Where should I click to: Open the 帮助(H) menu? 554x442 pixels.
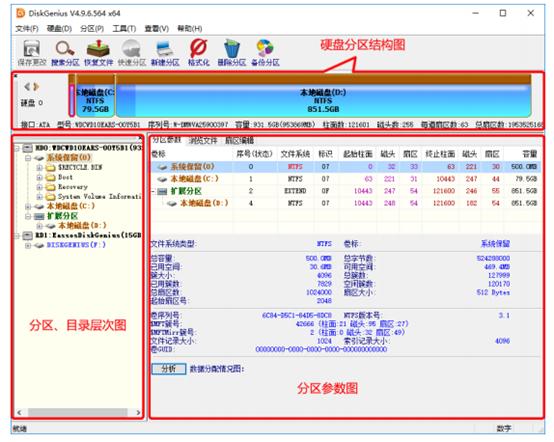tap(190, 29)
